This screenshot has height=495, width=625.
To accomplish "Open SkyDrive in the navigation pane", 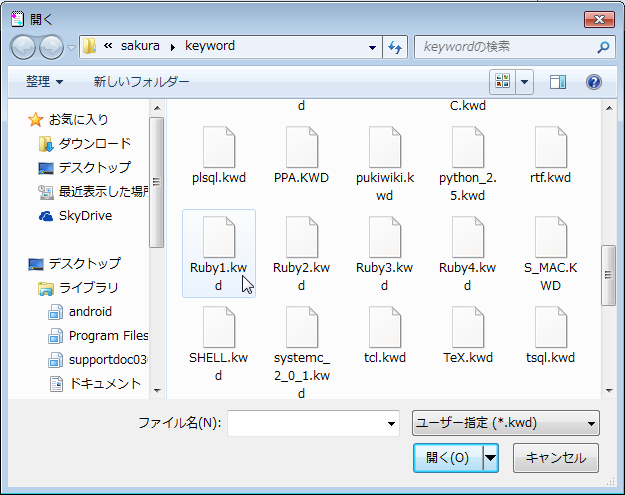I will tap(76, 216).
